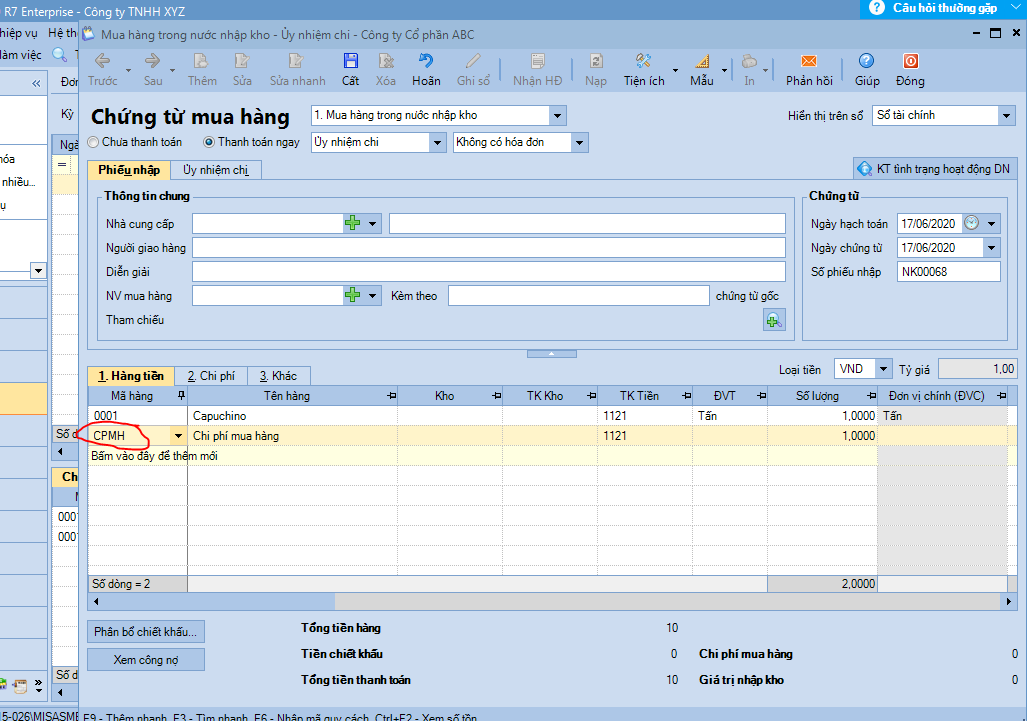
Task: Open the Chi phí tab
Action: click(x=210, y=376)
